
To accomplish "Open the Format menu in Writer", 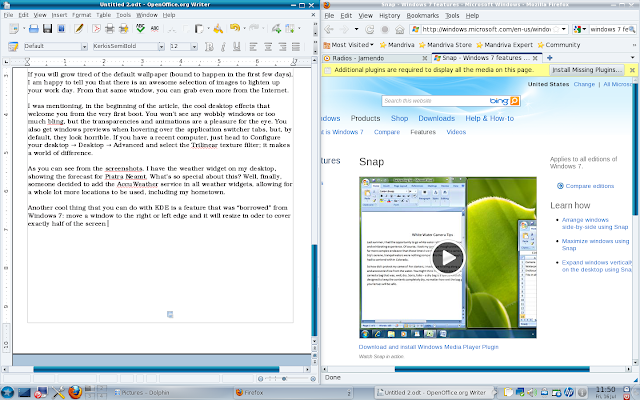I will pos(82,15).
